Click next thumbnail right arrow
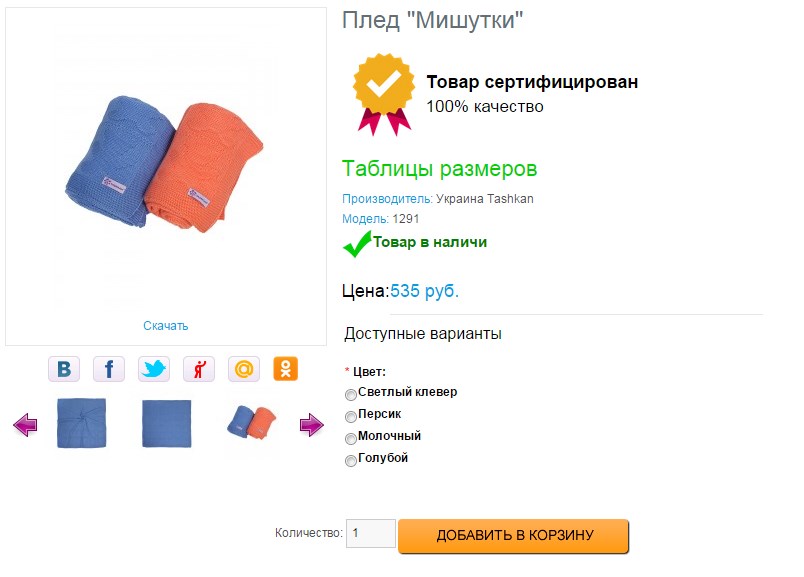Screen dimensions: 804x577 coord(312,425)
